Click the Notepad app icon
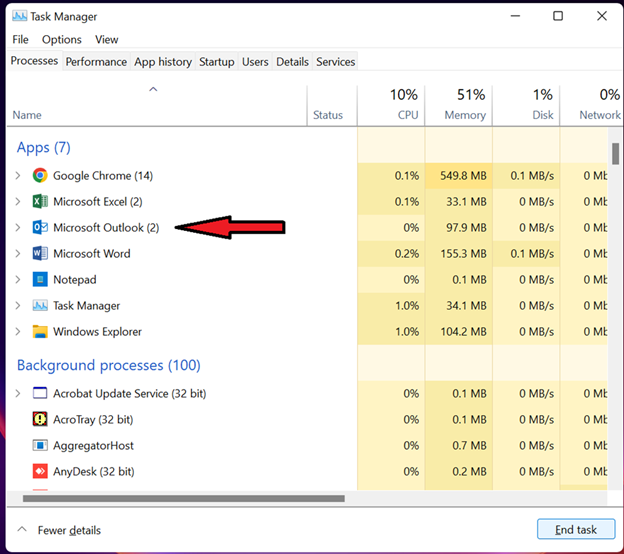624x554 pixels. pyautogui.click(x=40, y=279)
